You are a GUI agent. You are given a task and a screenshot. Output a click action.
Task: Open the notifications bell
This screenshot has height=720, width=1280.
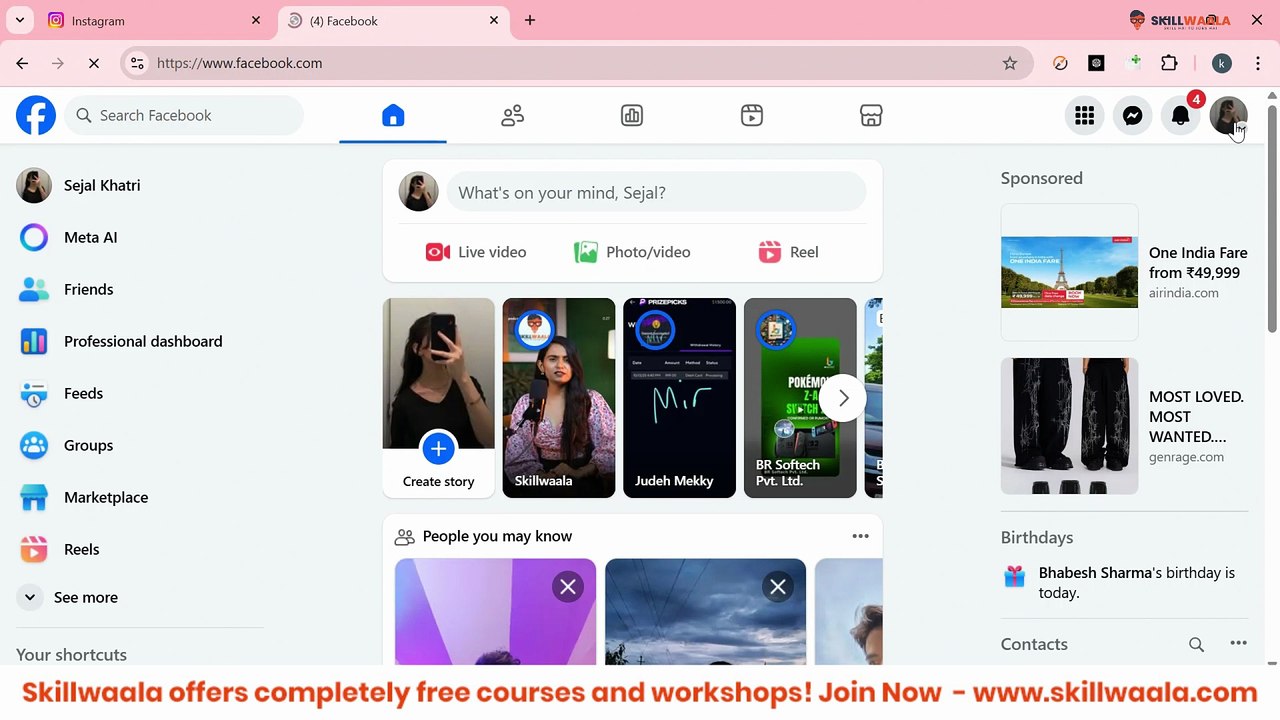(x=1181, y=116)
